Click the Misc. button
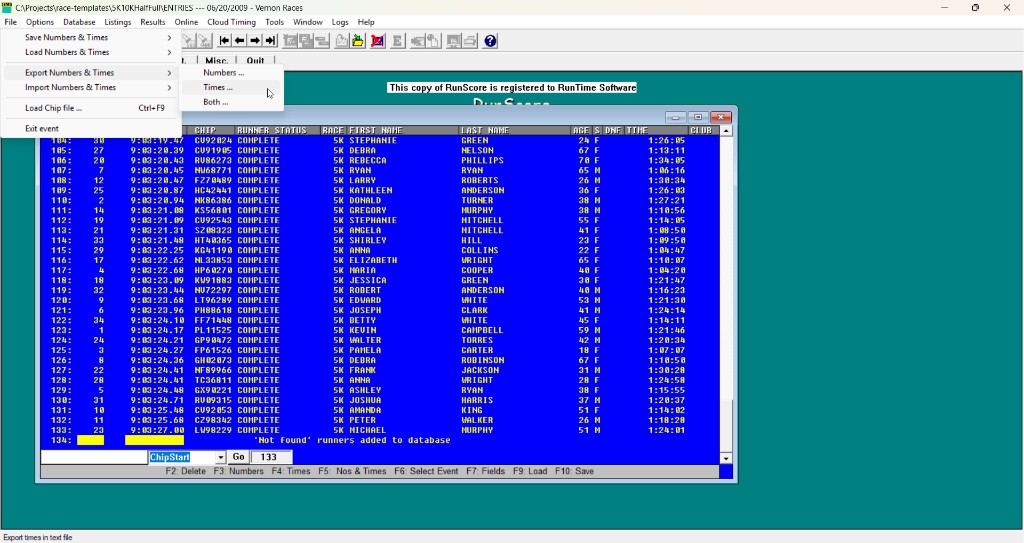This screenshot has width=1024, height=543. pos(216,60)
